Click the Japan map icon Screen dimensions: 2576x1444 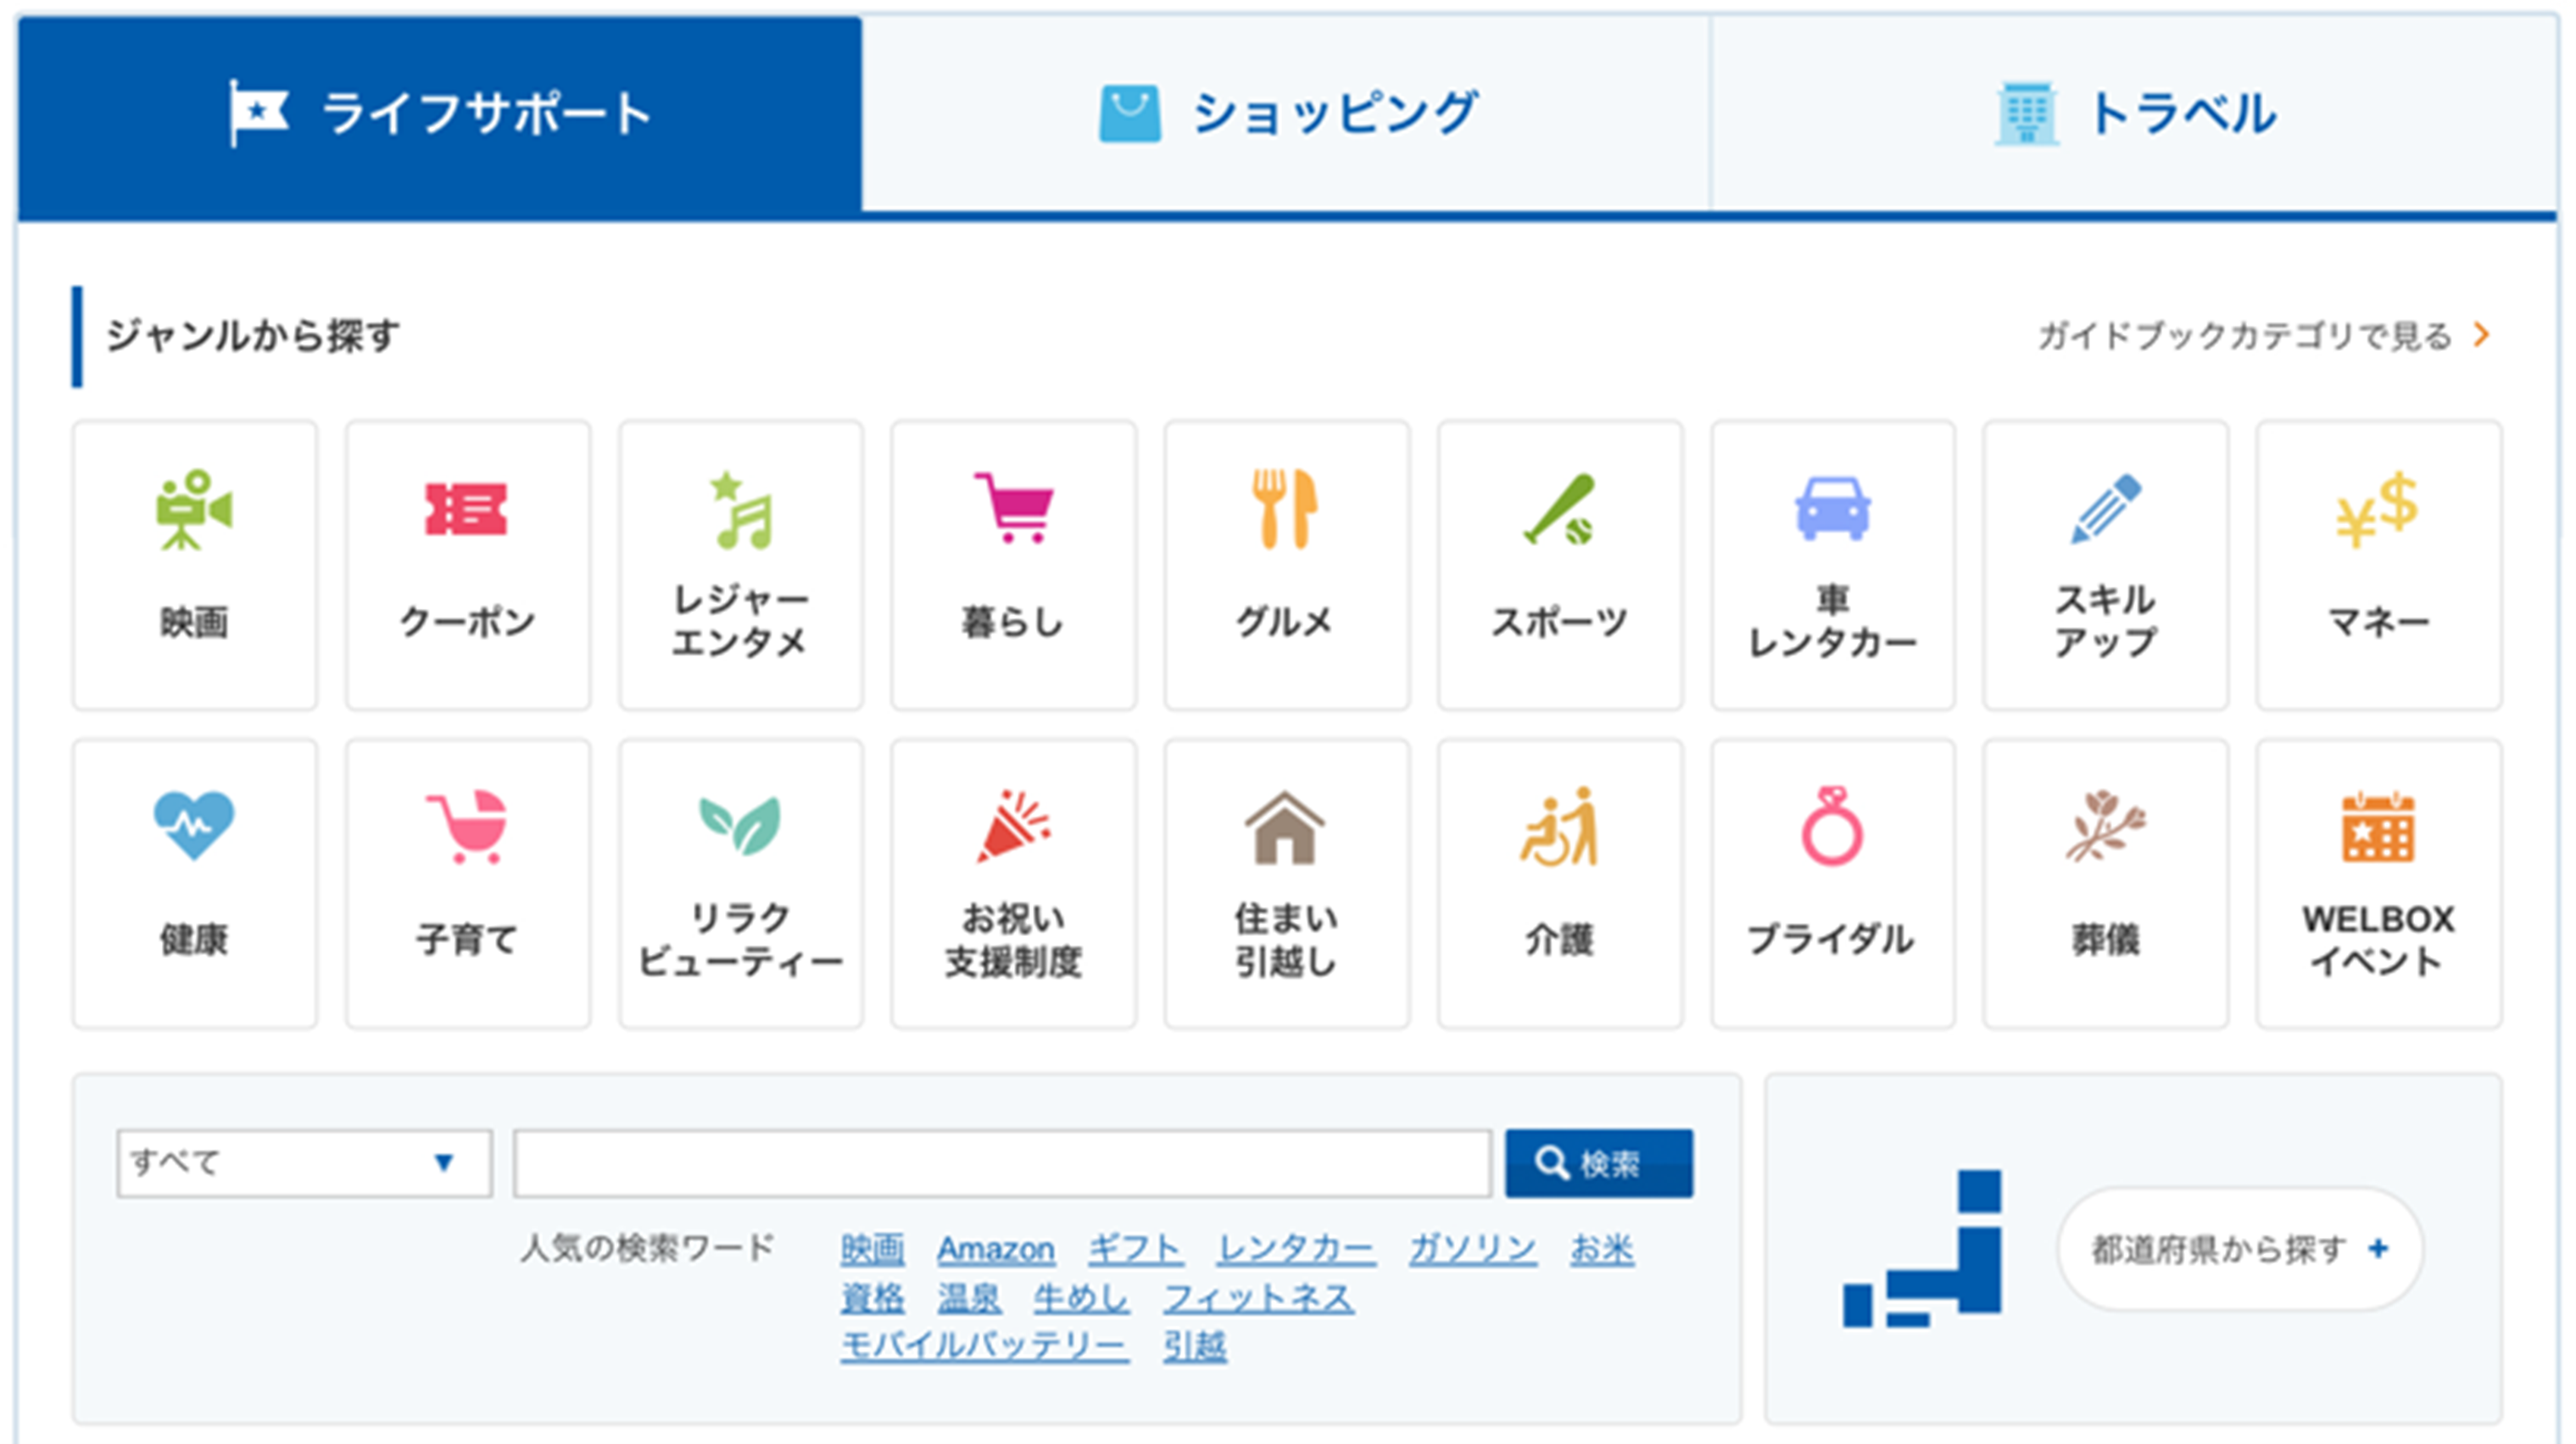pyautogui.click(x=1922, y=1248)
